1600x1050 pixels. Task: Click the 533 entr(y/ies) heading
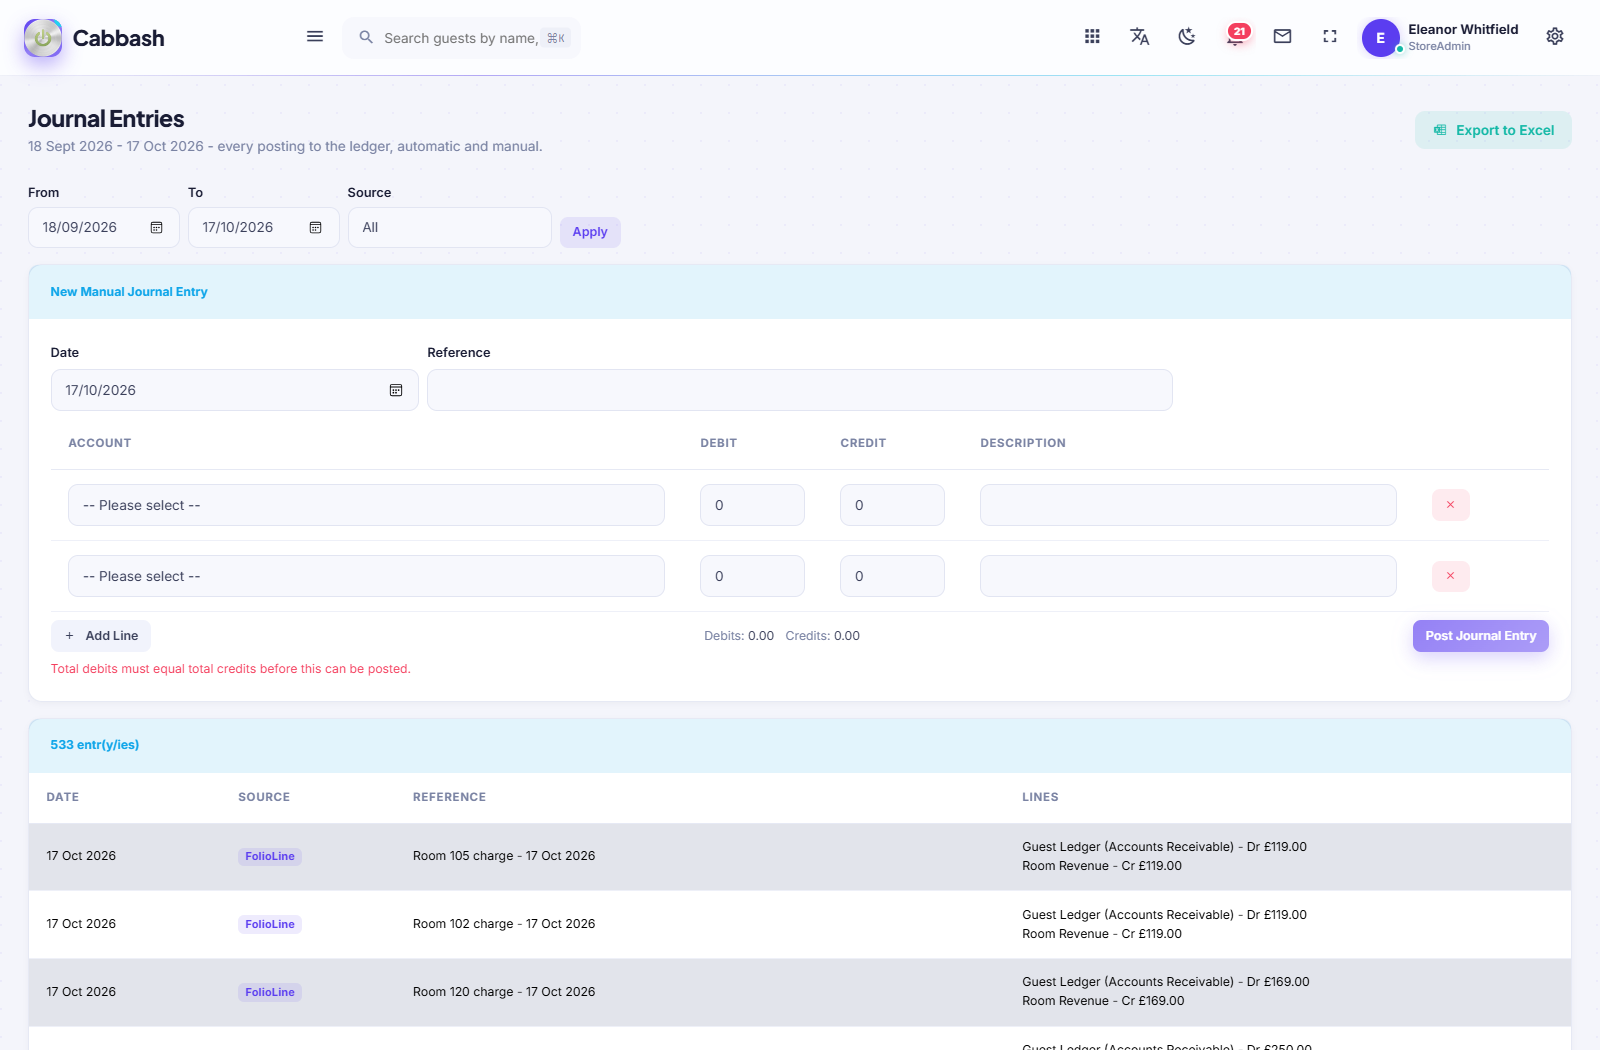[x=95, y=745]
